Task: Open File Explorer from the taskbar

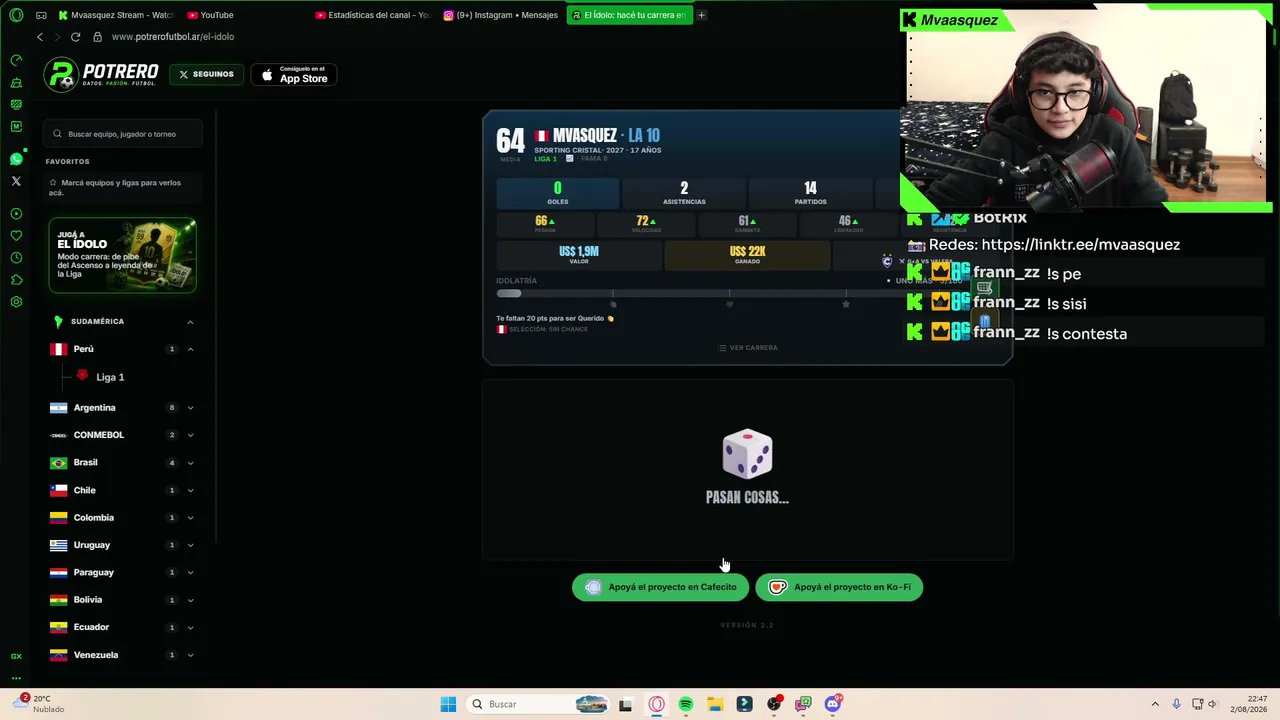Action: pyautogui.click(x=715, y=704)
